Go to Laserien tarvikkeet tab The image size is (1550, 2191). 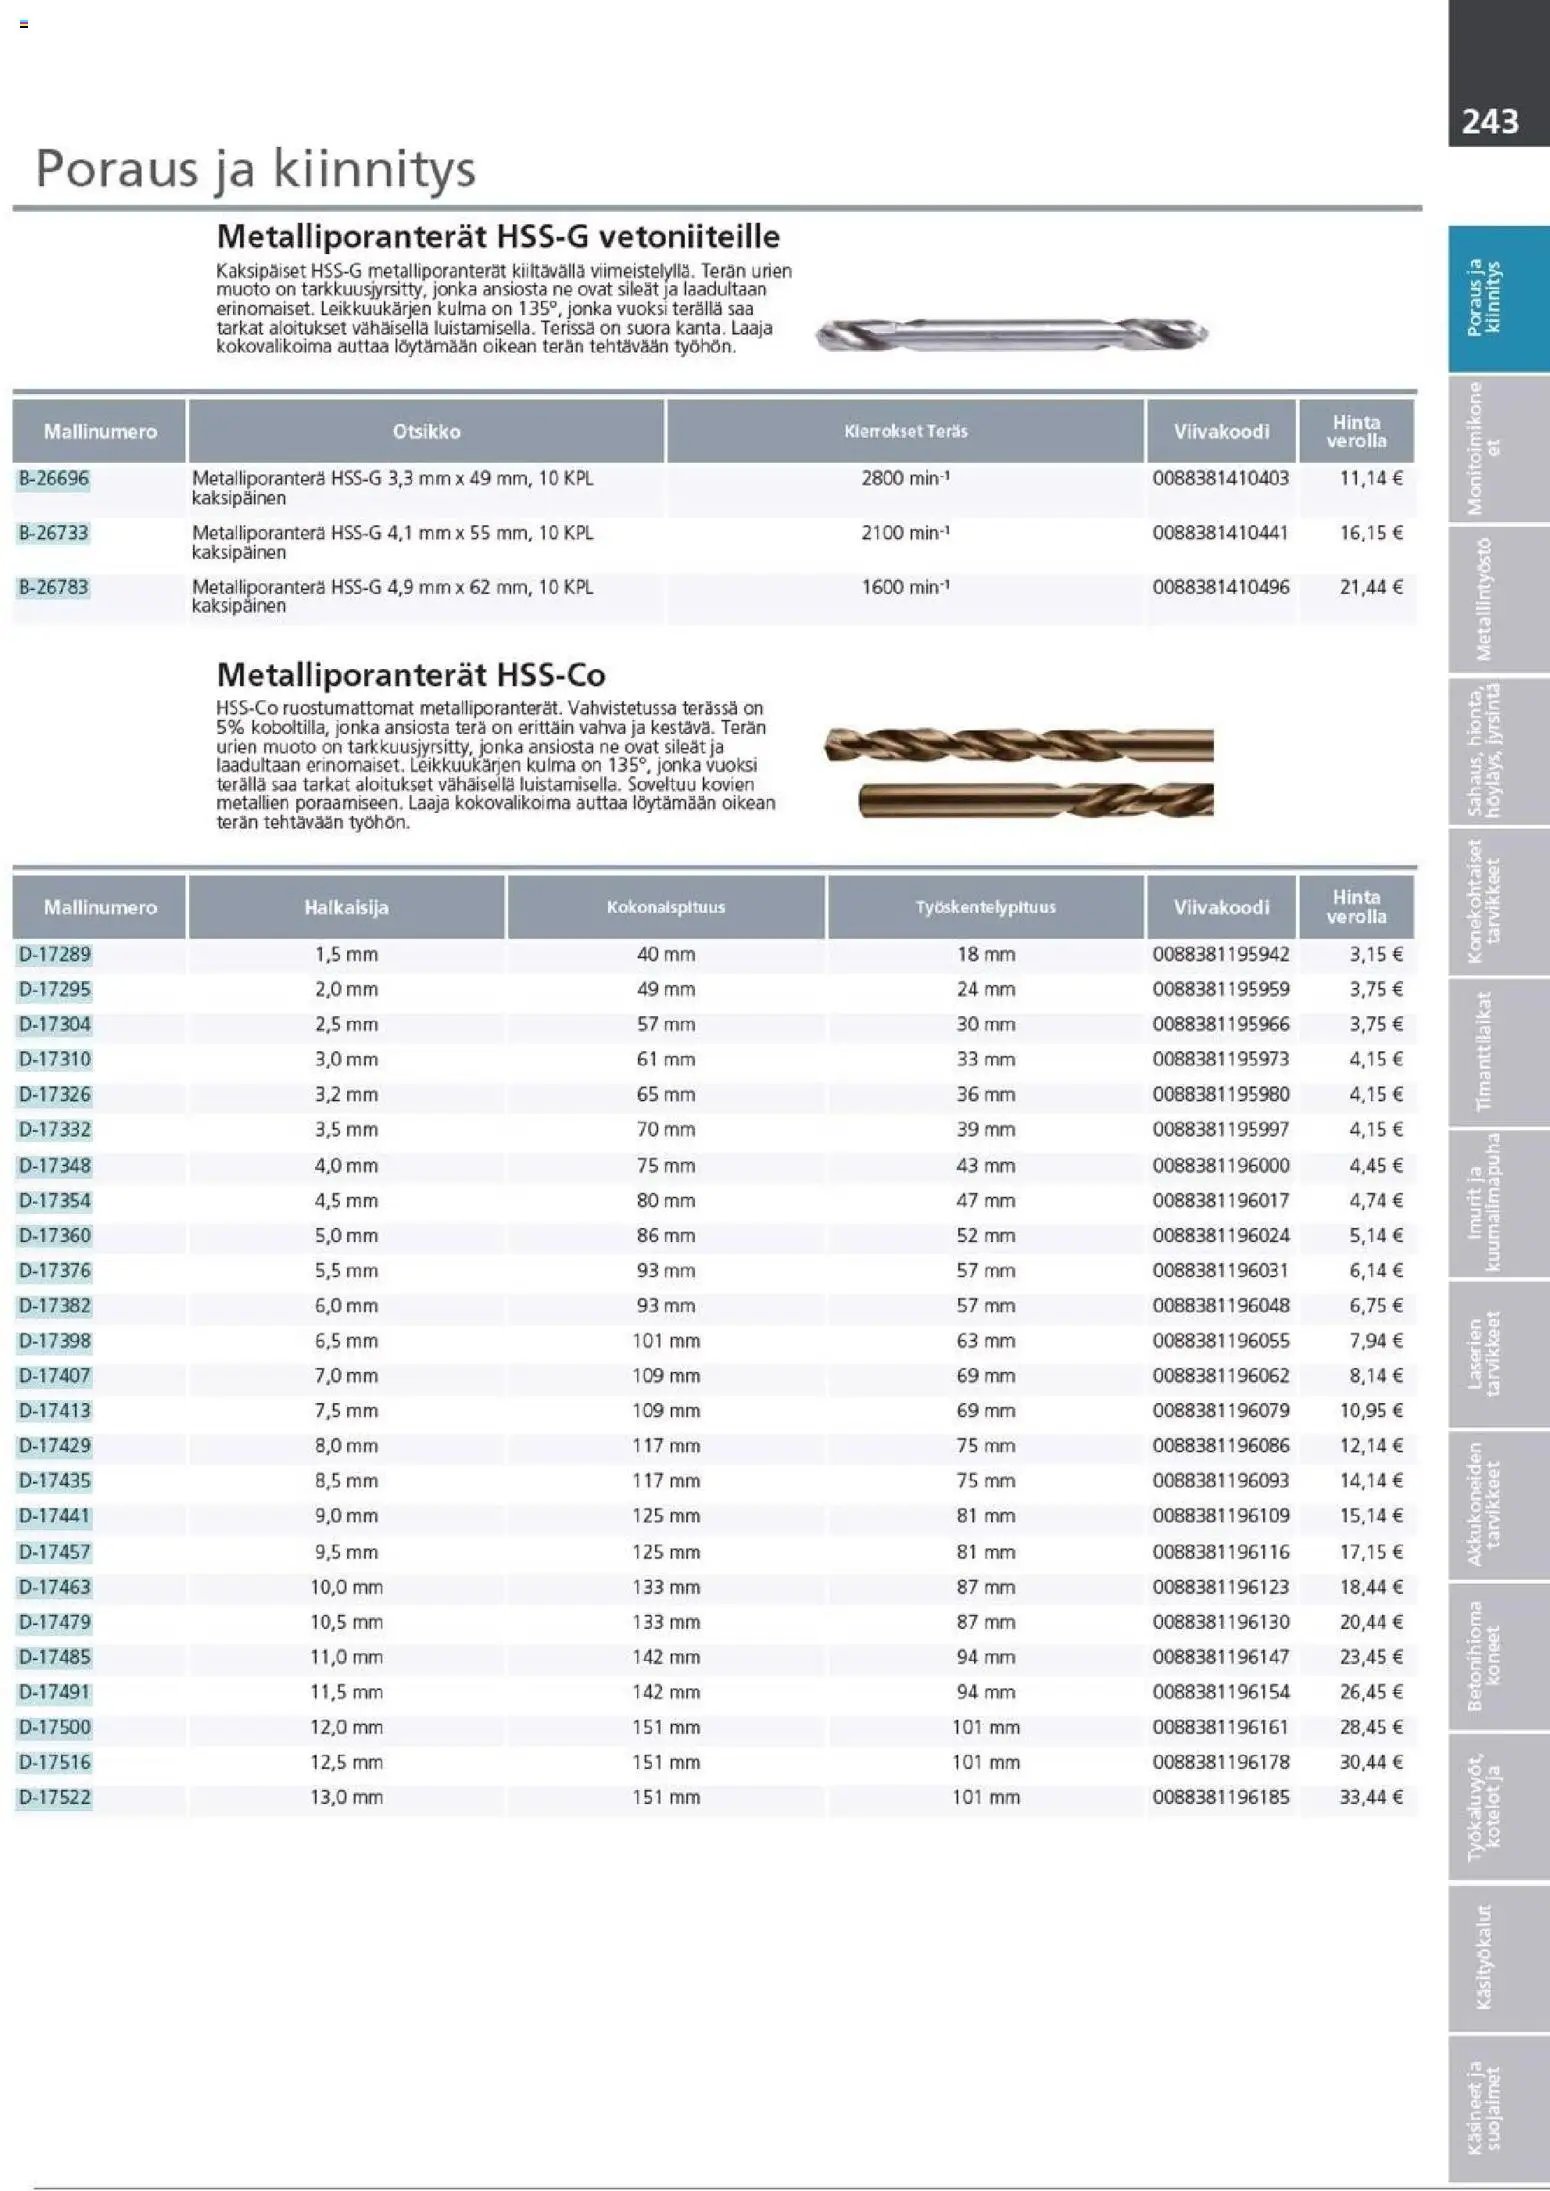point(1498,1354)
